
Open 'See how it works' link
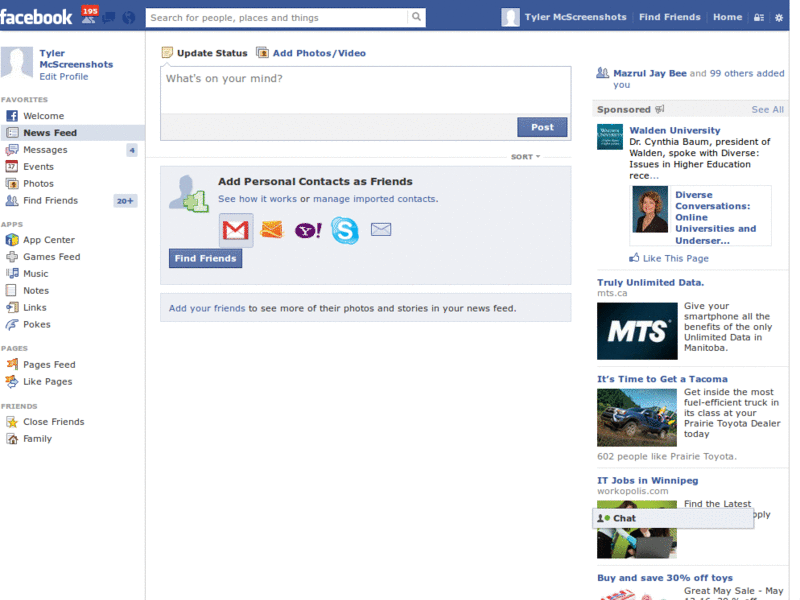coord(258,199)
